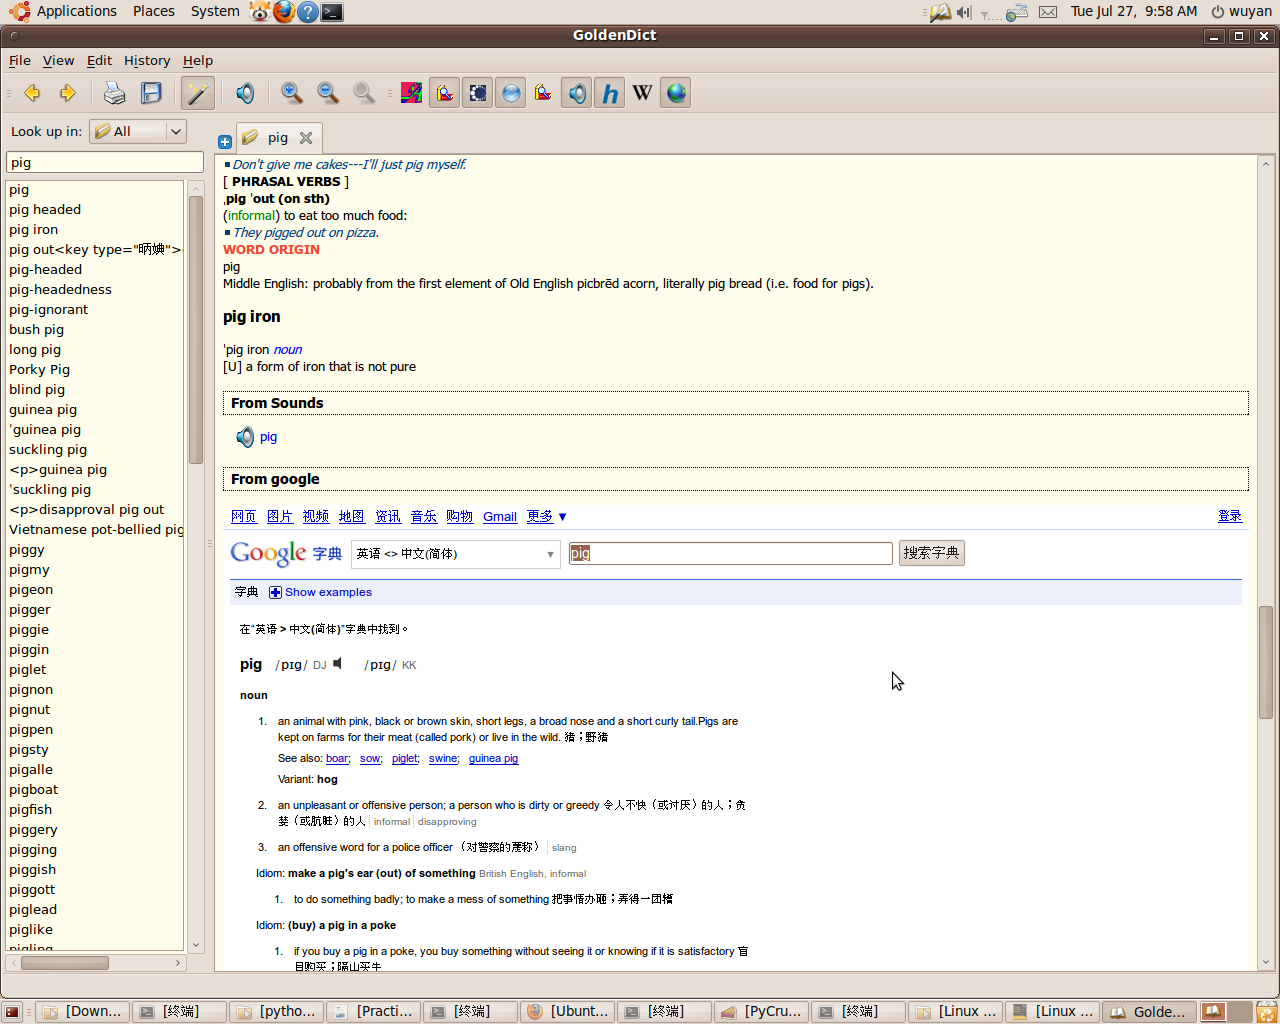The width and height of the screenshot is (1280, 1024).
Task: Click the article pane vertical scrollbar thumb
Action: [1265, 662]
